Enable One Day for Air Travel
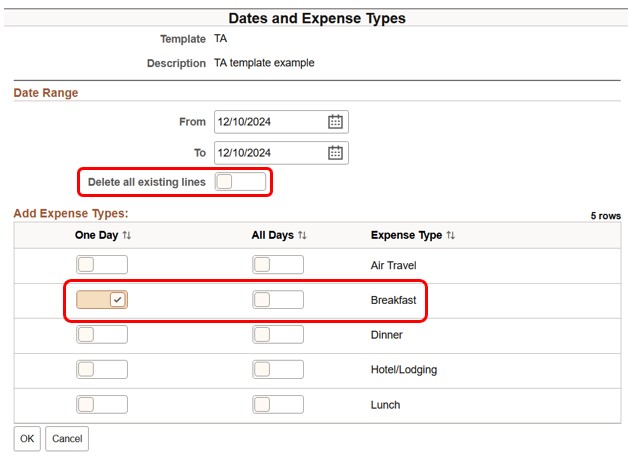 (102, 265)
